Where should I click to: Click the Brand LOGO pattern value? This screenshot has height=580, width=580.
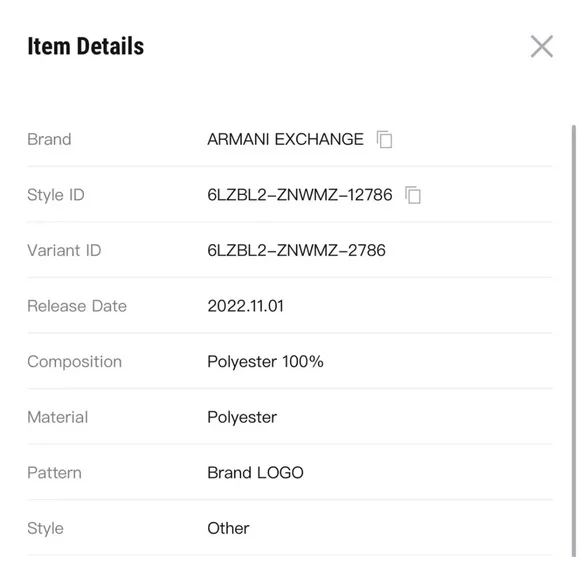pyautogui.click(x=255, y=473)
